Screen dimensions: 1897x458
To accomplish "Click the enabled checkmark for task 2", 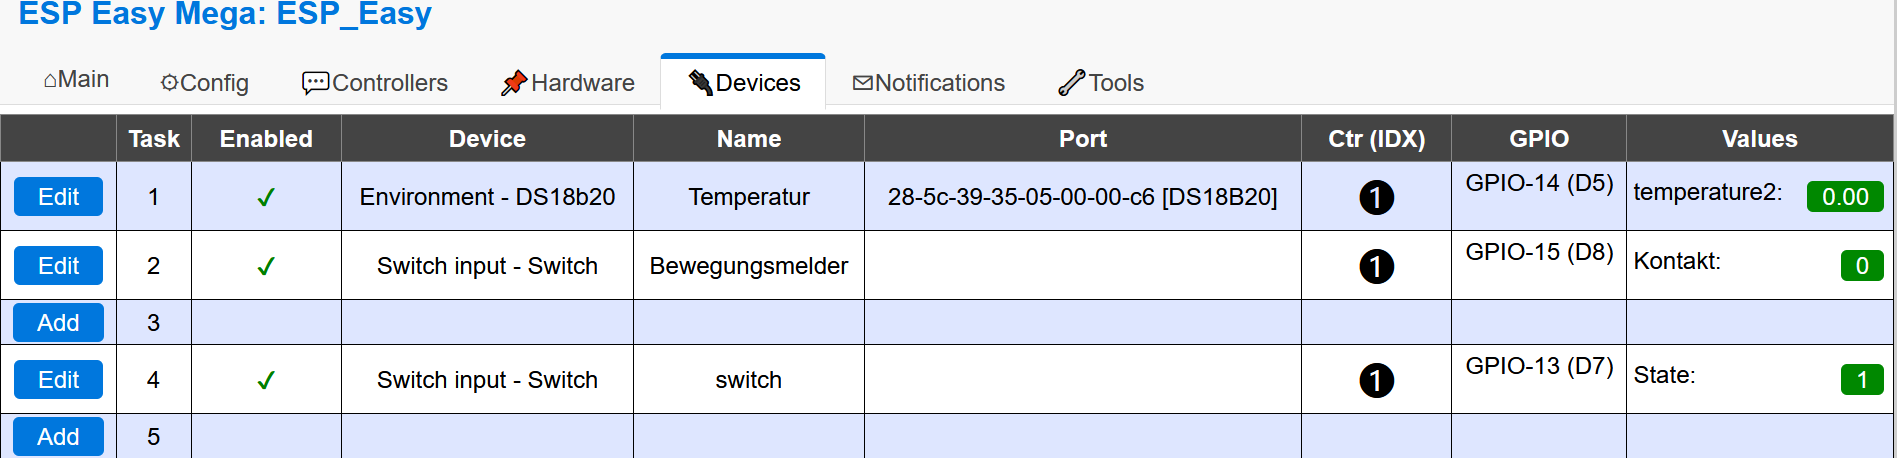I will tap(266, 266).
